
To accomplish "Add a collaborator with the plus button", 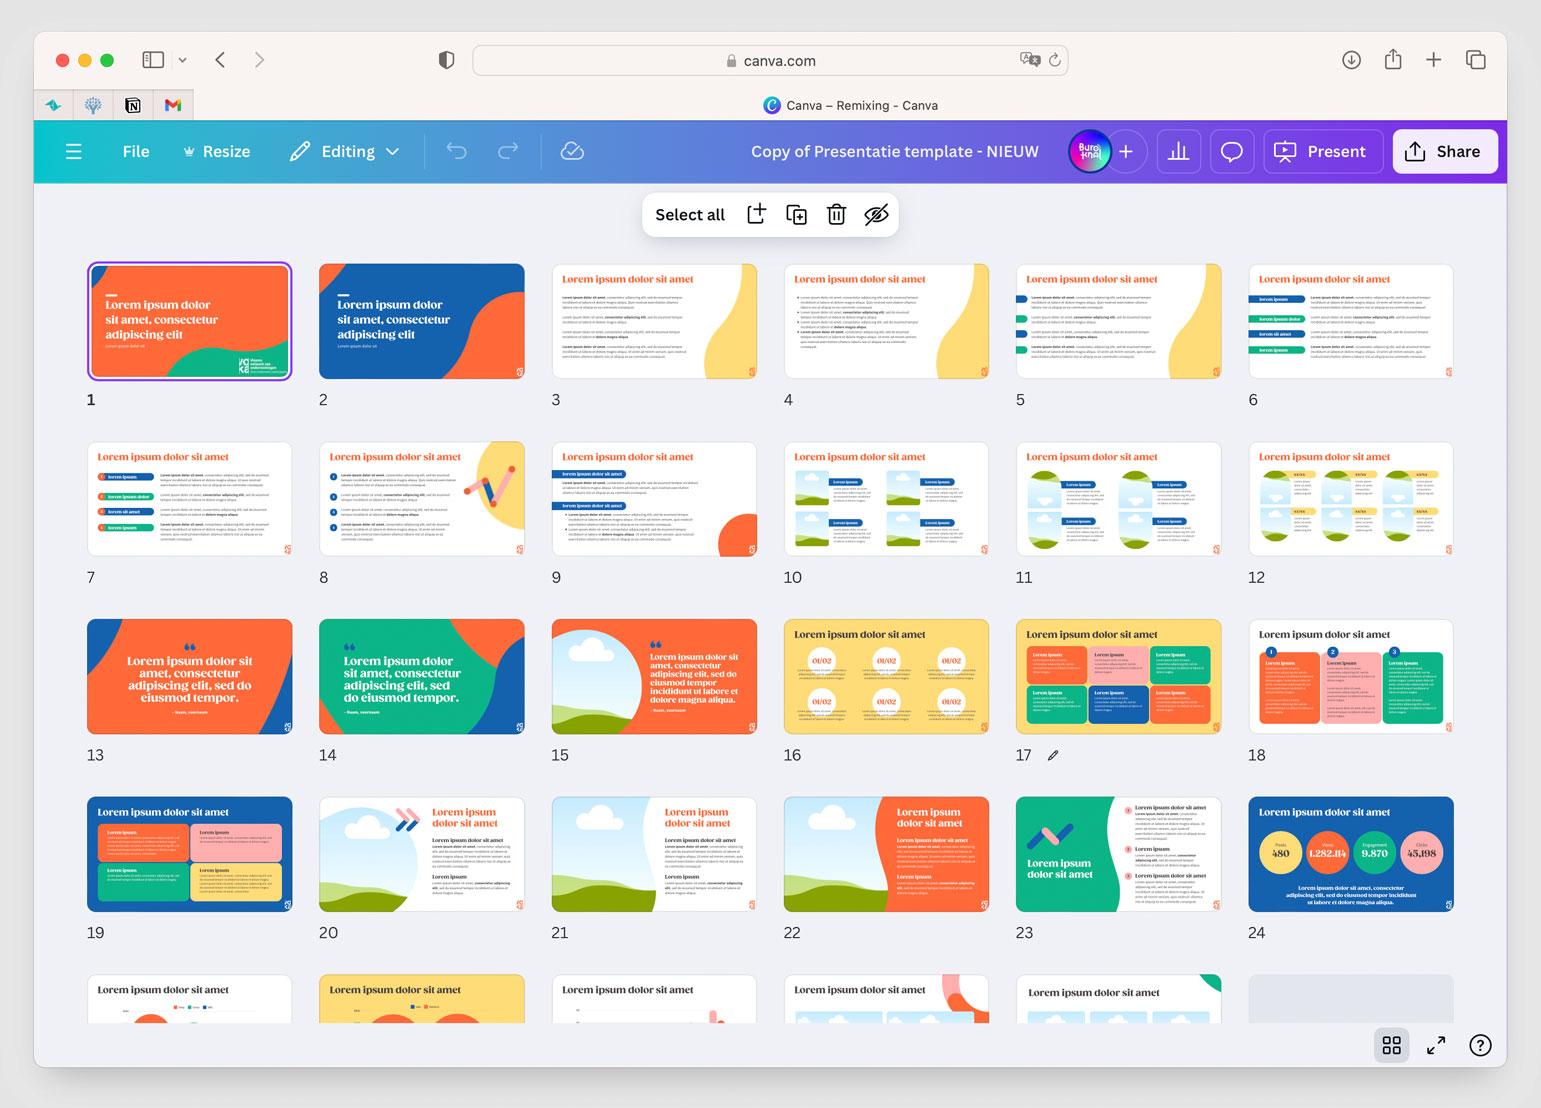I will point(1126,151).
